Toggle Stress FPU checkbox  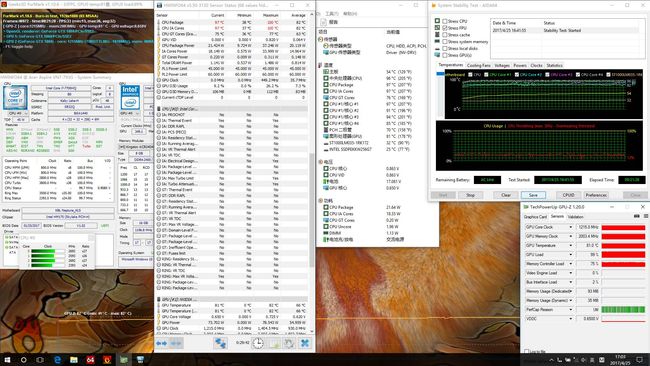pos(444,28)
